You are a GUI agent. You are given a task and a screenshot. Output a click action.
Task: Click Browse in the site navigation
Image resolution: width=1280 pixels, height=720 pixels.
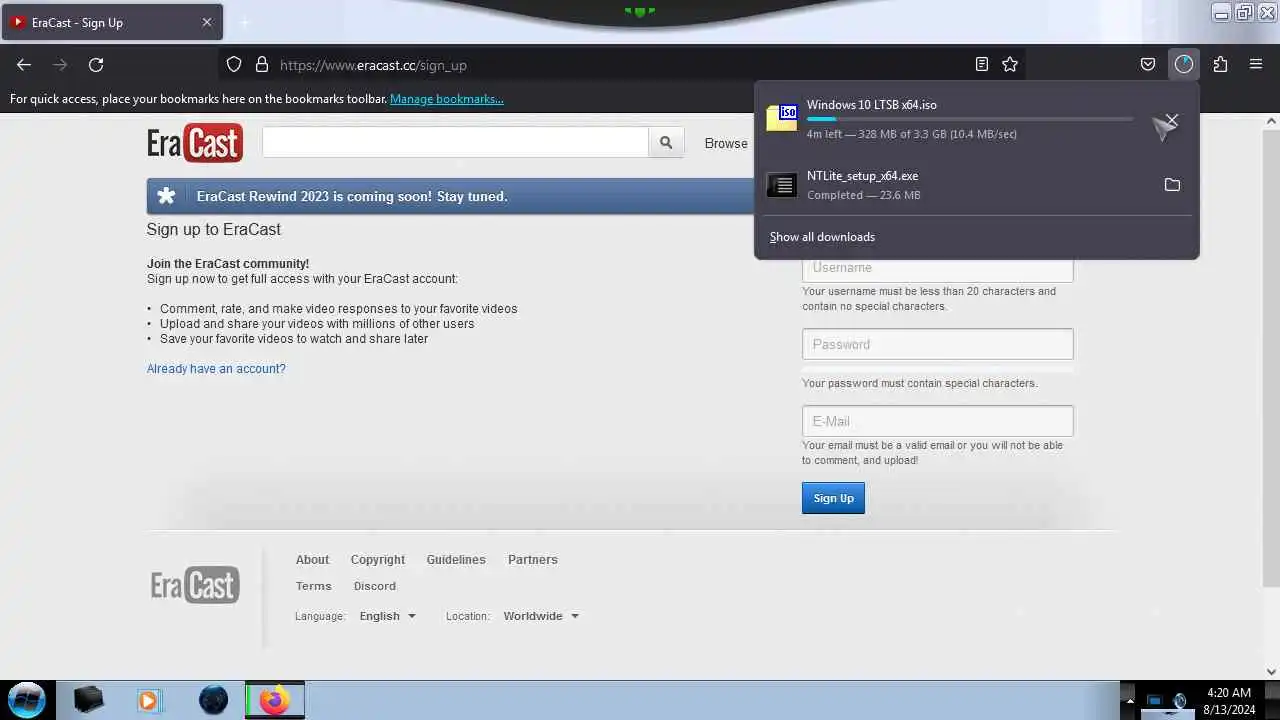click(x=726, y=143)
